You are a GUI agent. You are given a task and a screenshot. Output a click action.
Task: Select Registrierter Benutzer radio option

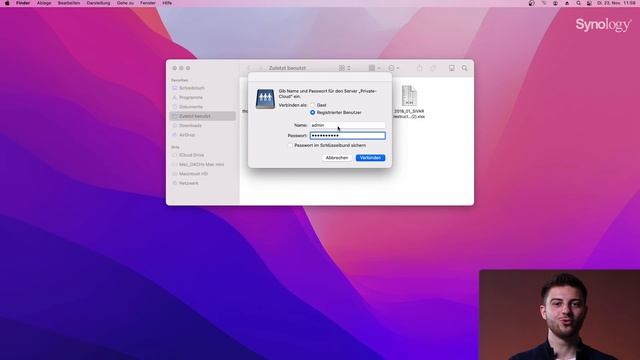click(313, 112)
